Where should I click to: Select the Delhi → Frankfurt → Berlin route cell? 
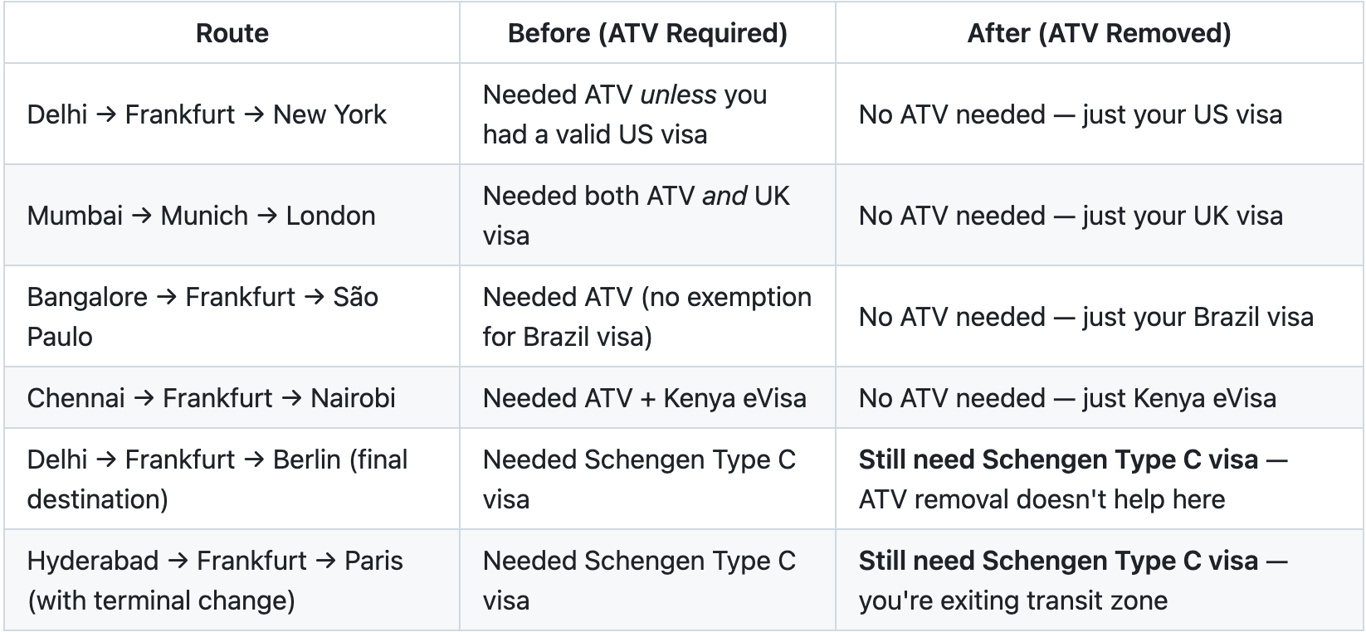pos(217,479)
